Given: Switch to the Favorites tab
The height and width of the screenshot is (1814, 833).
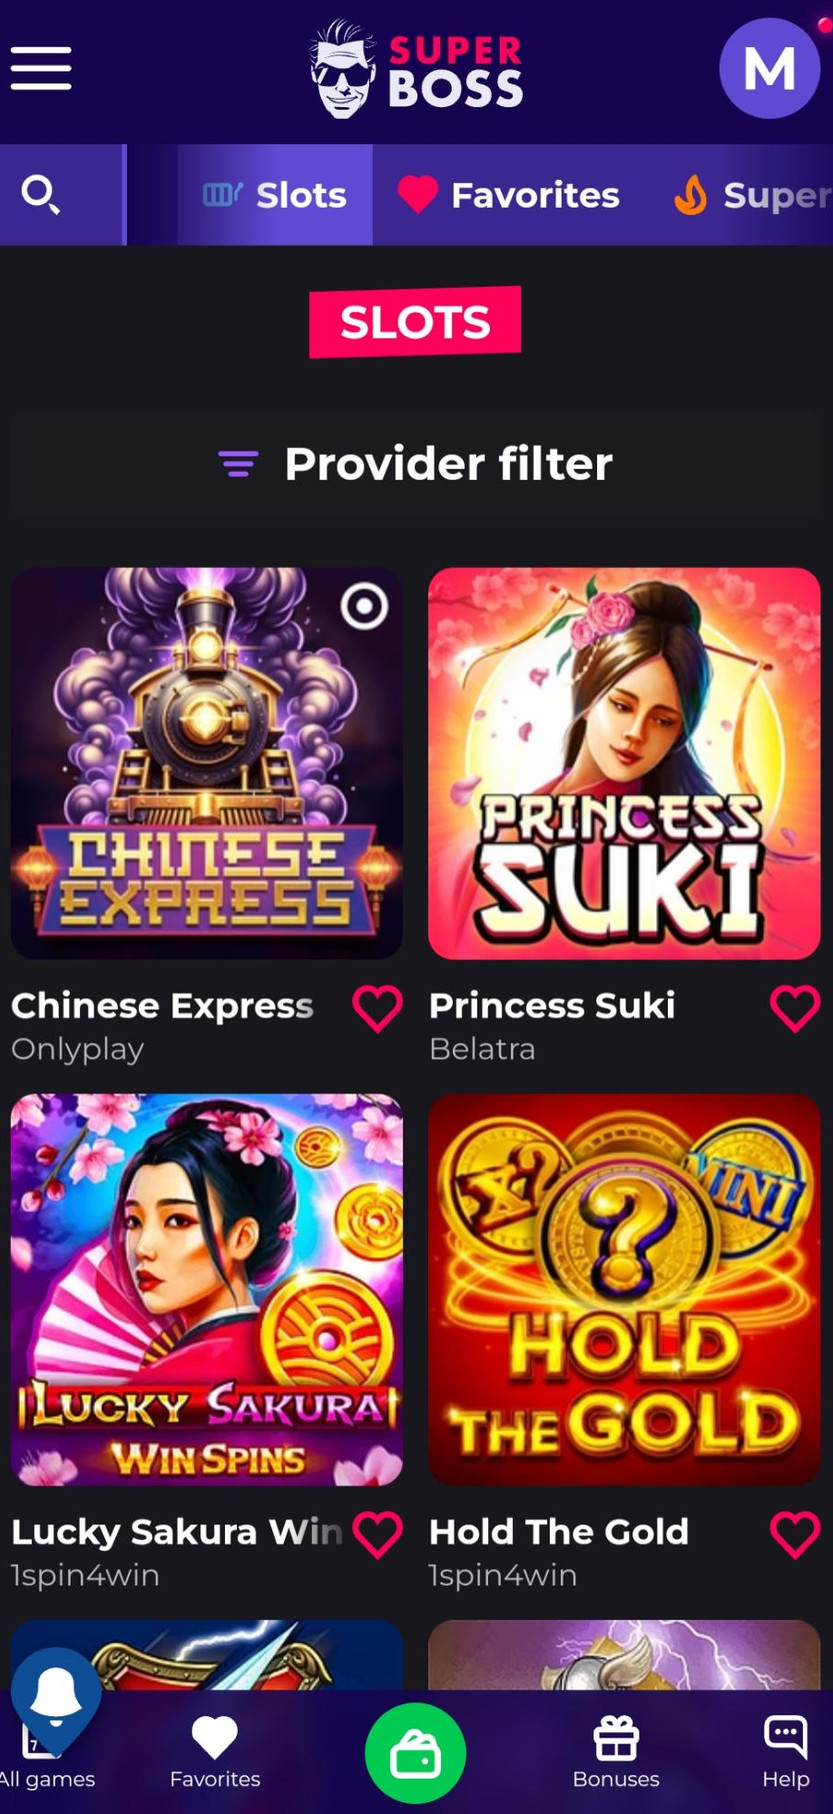Looking at the screenshot, I should click(509, 195).
